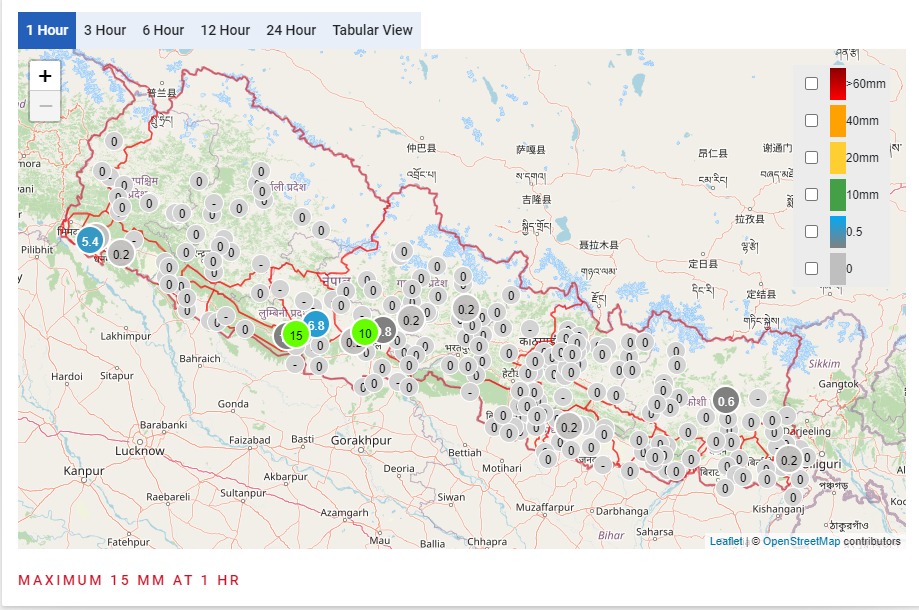Click the green 10mm legend color swatch
The height and width of the screenshot is (610, 919).
(x=838, y=195)
